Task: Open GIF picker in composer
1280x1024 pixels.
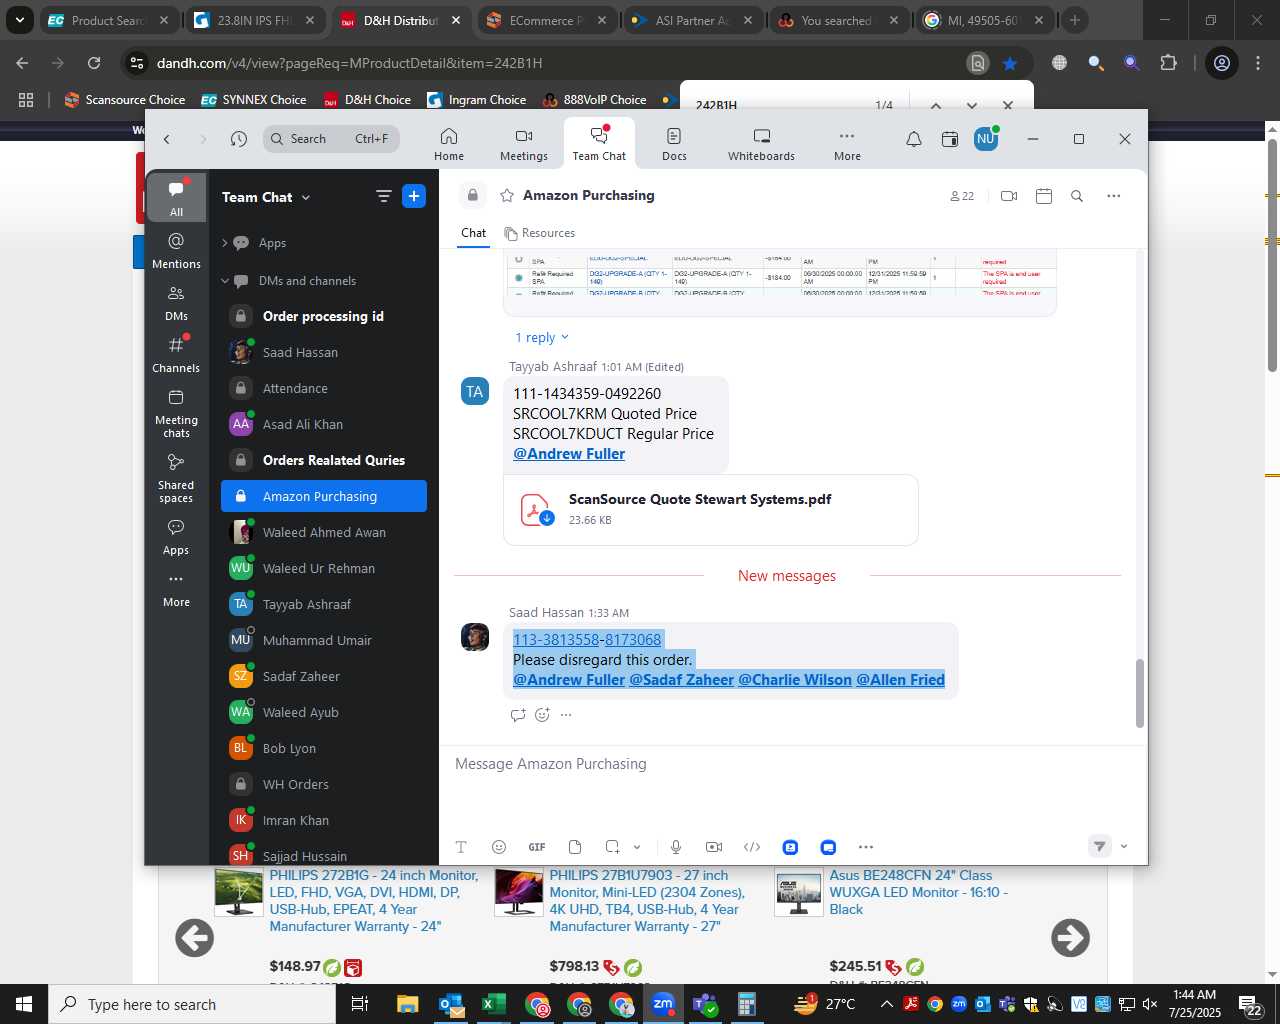Action: 537,847
